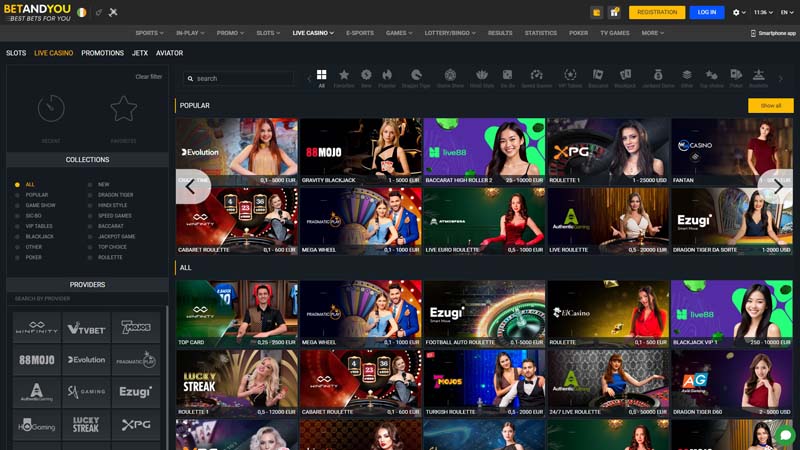Click the Registration button

click(x=656, y=12)
